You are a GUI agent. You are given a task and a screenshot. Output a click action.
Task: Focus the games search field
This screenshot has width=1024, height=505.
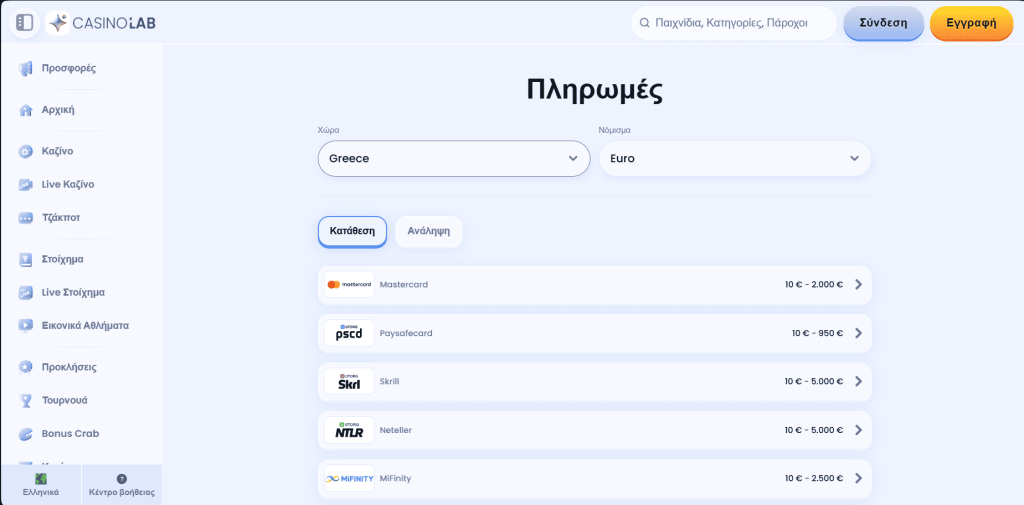734,23
